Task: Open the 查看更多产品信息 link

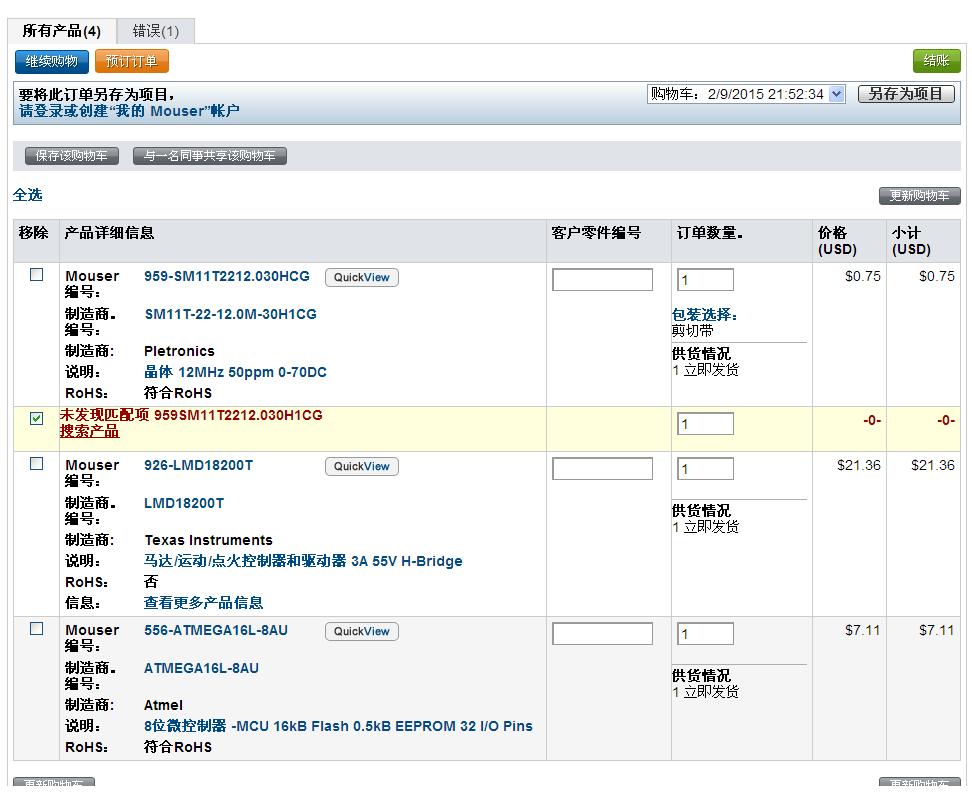Action: click(x=203, y=602)
